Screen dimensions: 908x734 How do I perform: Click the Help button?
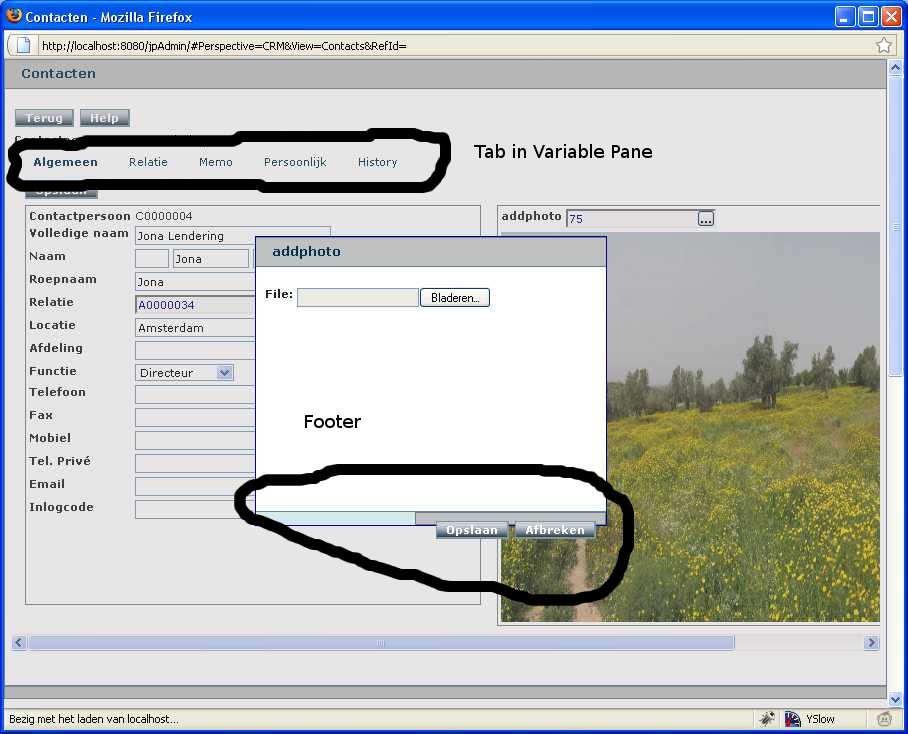point(104,118)
